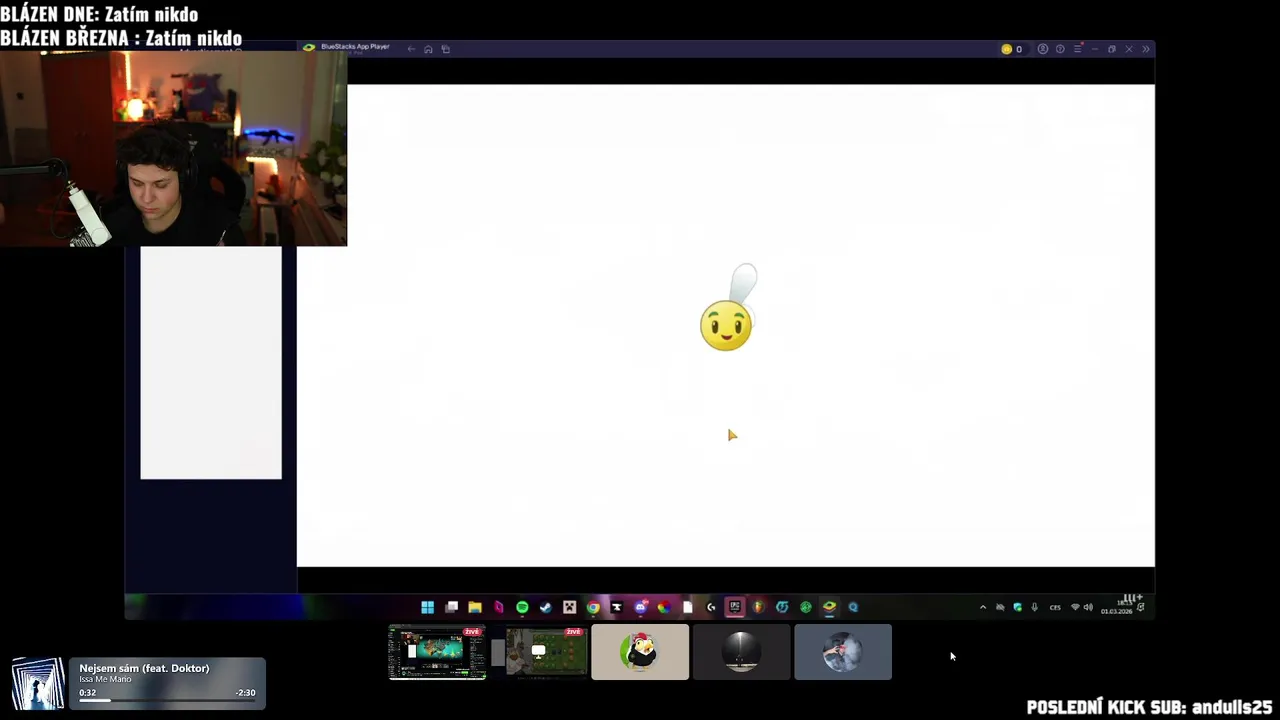Select the penguin avatar thumbnail
The width and height of the screenshot is (1280, 720).
pyautogui.click(x=640, y=652)
